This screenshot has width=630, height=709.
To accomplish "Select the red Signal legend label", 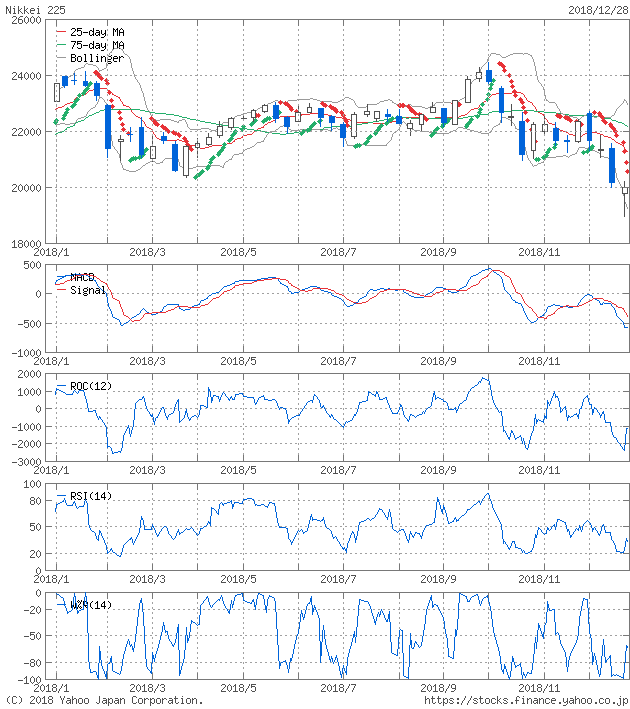I will click(x=87, y=290).
